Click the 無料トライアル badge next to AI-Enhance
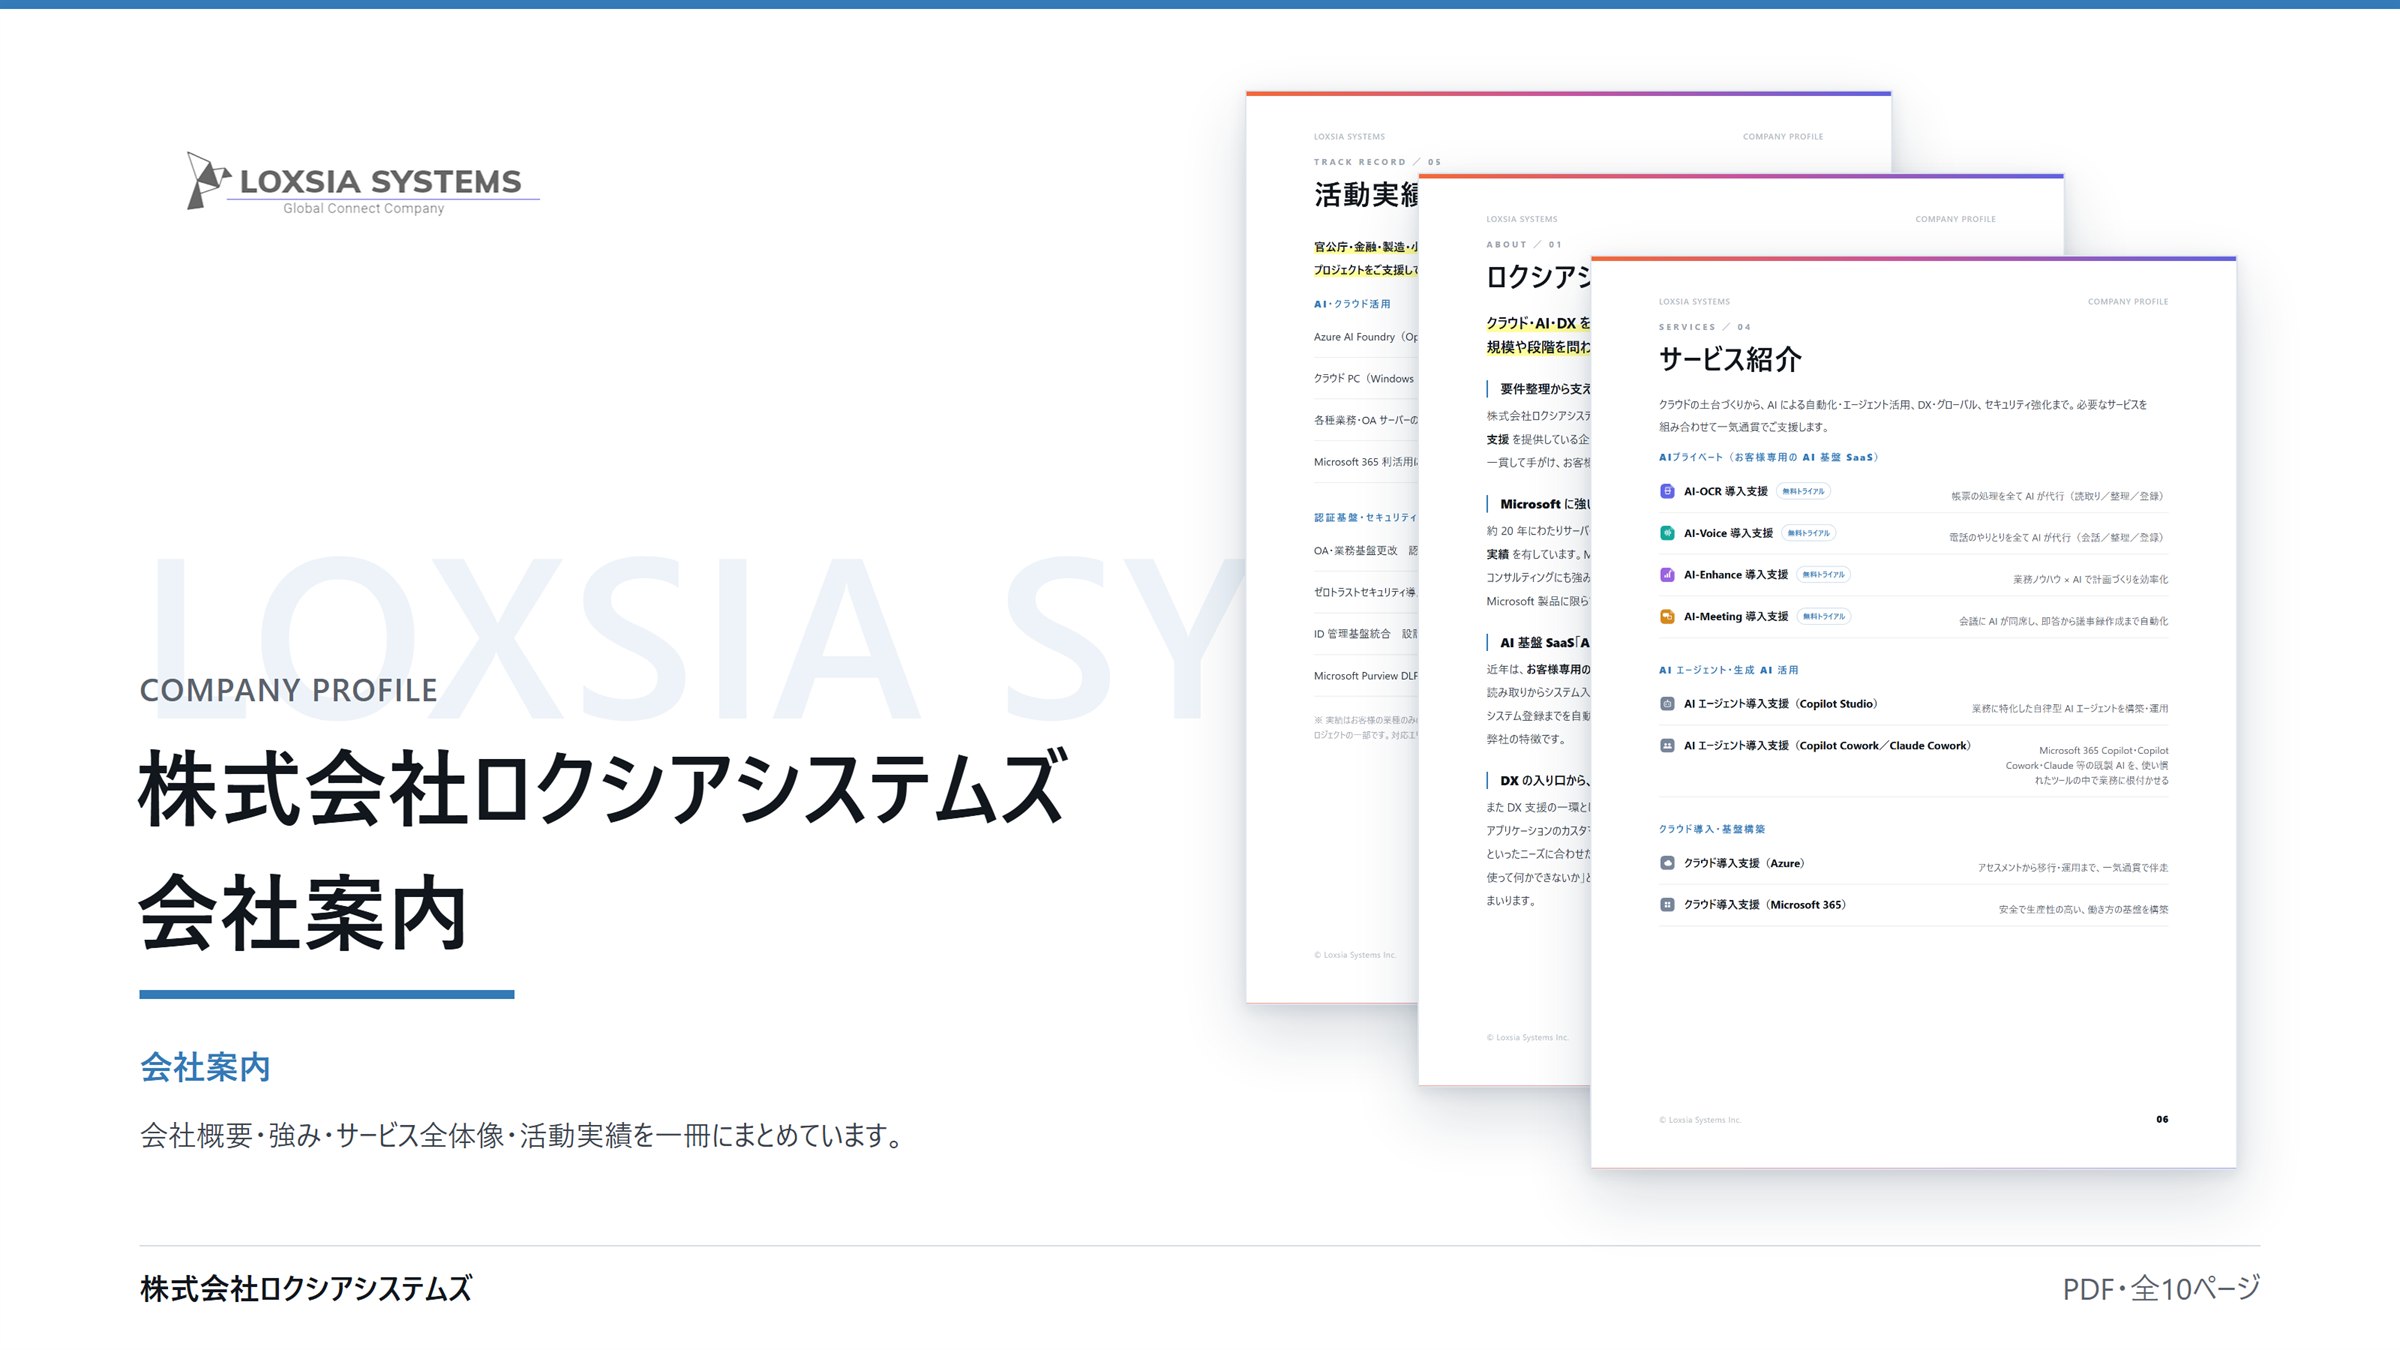Image resolution: width=2400 pixels, height=1350 pixels. (1823, 575)
